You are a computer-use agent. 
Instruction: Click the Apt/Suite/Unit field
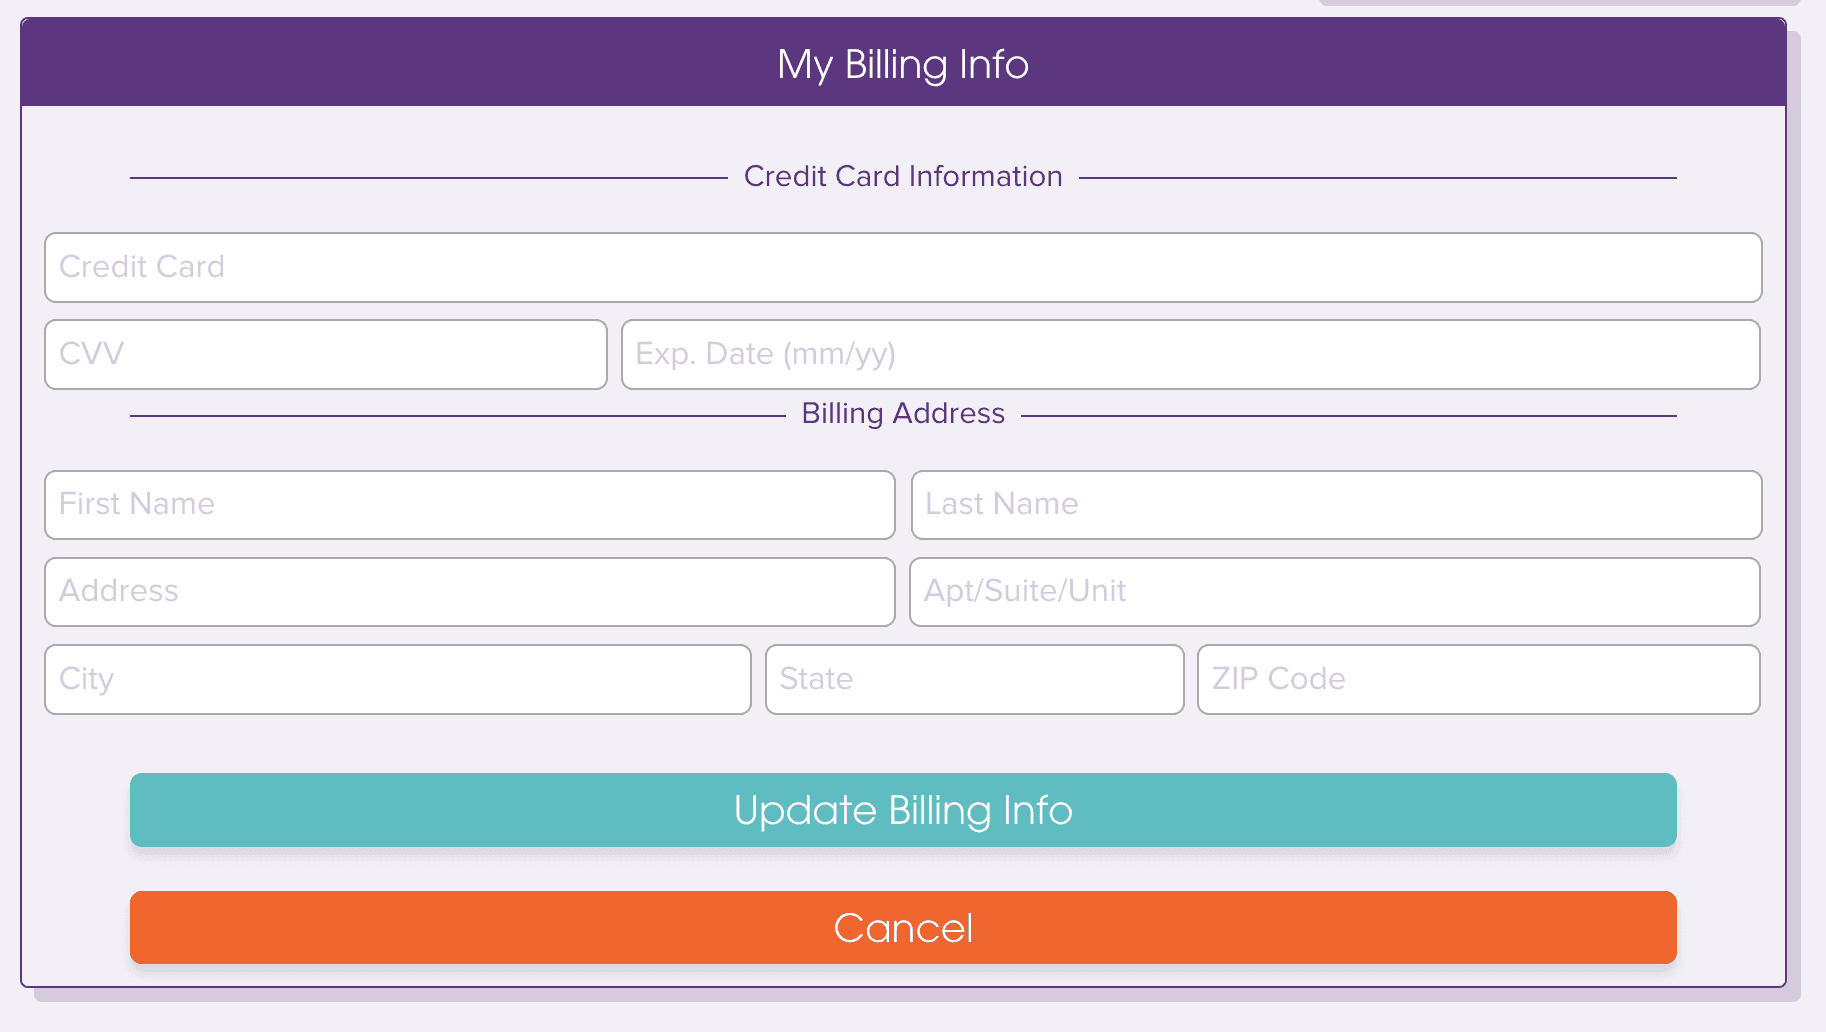click(1334, 592)
